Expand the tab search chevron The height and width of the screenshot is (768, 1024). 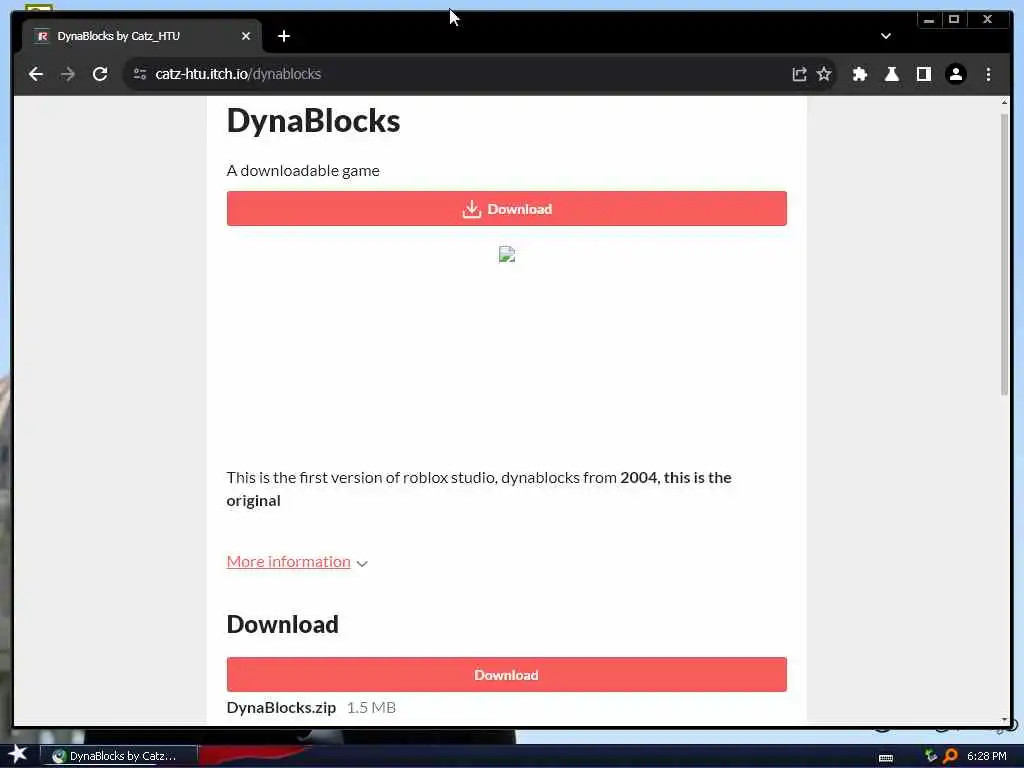click(x=886, y=36)
